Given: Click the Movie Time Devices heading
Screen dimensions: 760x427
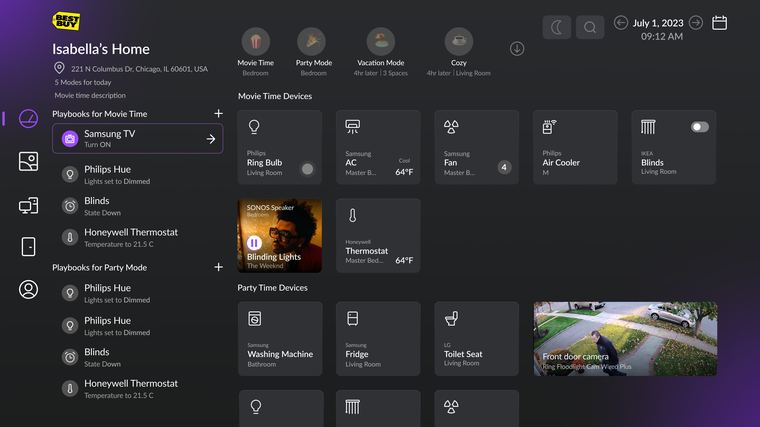Looking at the screenshot, I should pos(275,96).
